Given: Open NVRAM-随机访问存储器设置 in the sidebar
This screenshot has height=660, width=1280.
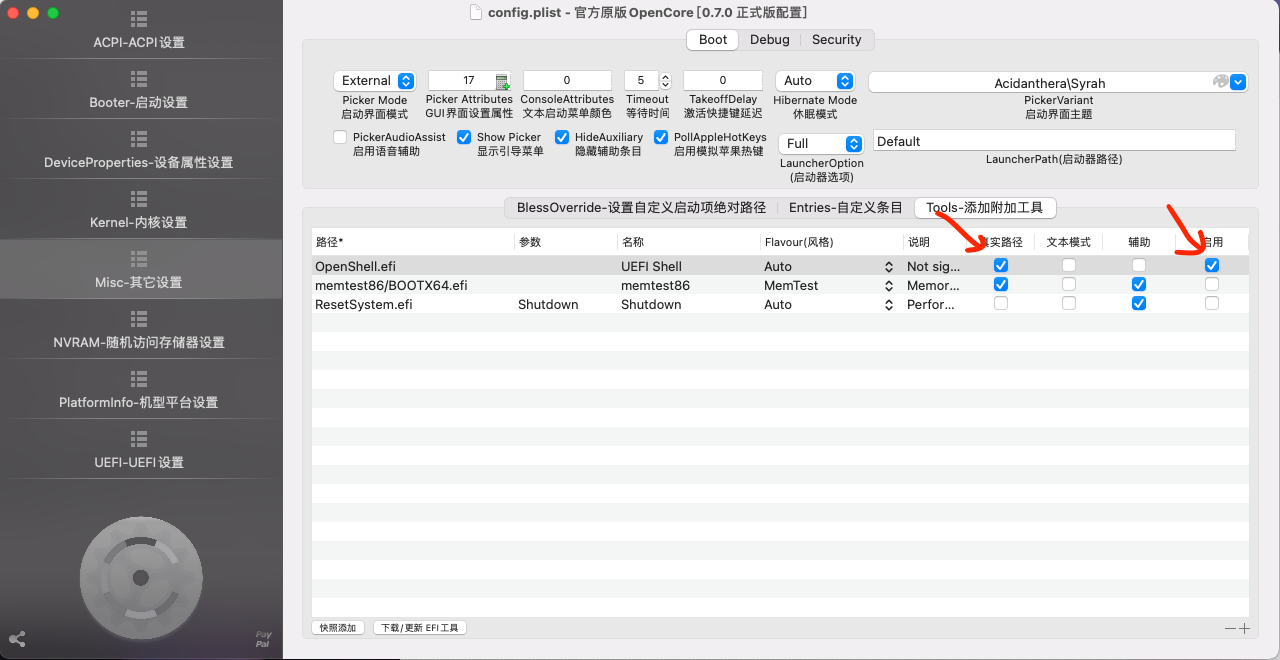Looking at the screenshot, I should (139, 330).
